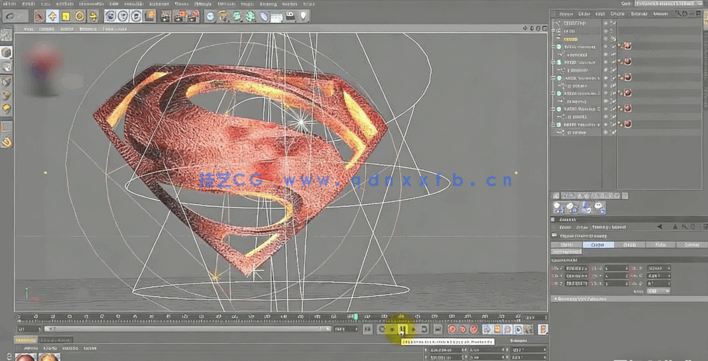This screenshot has height=361, width=708.
Task: Render to Picture Viewer
Action: (x=179, y=17)
